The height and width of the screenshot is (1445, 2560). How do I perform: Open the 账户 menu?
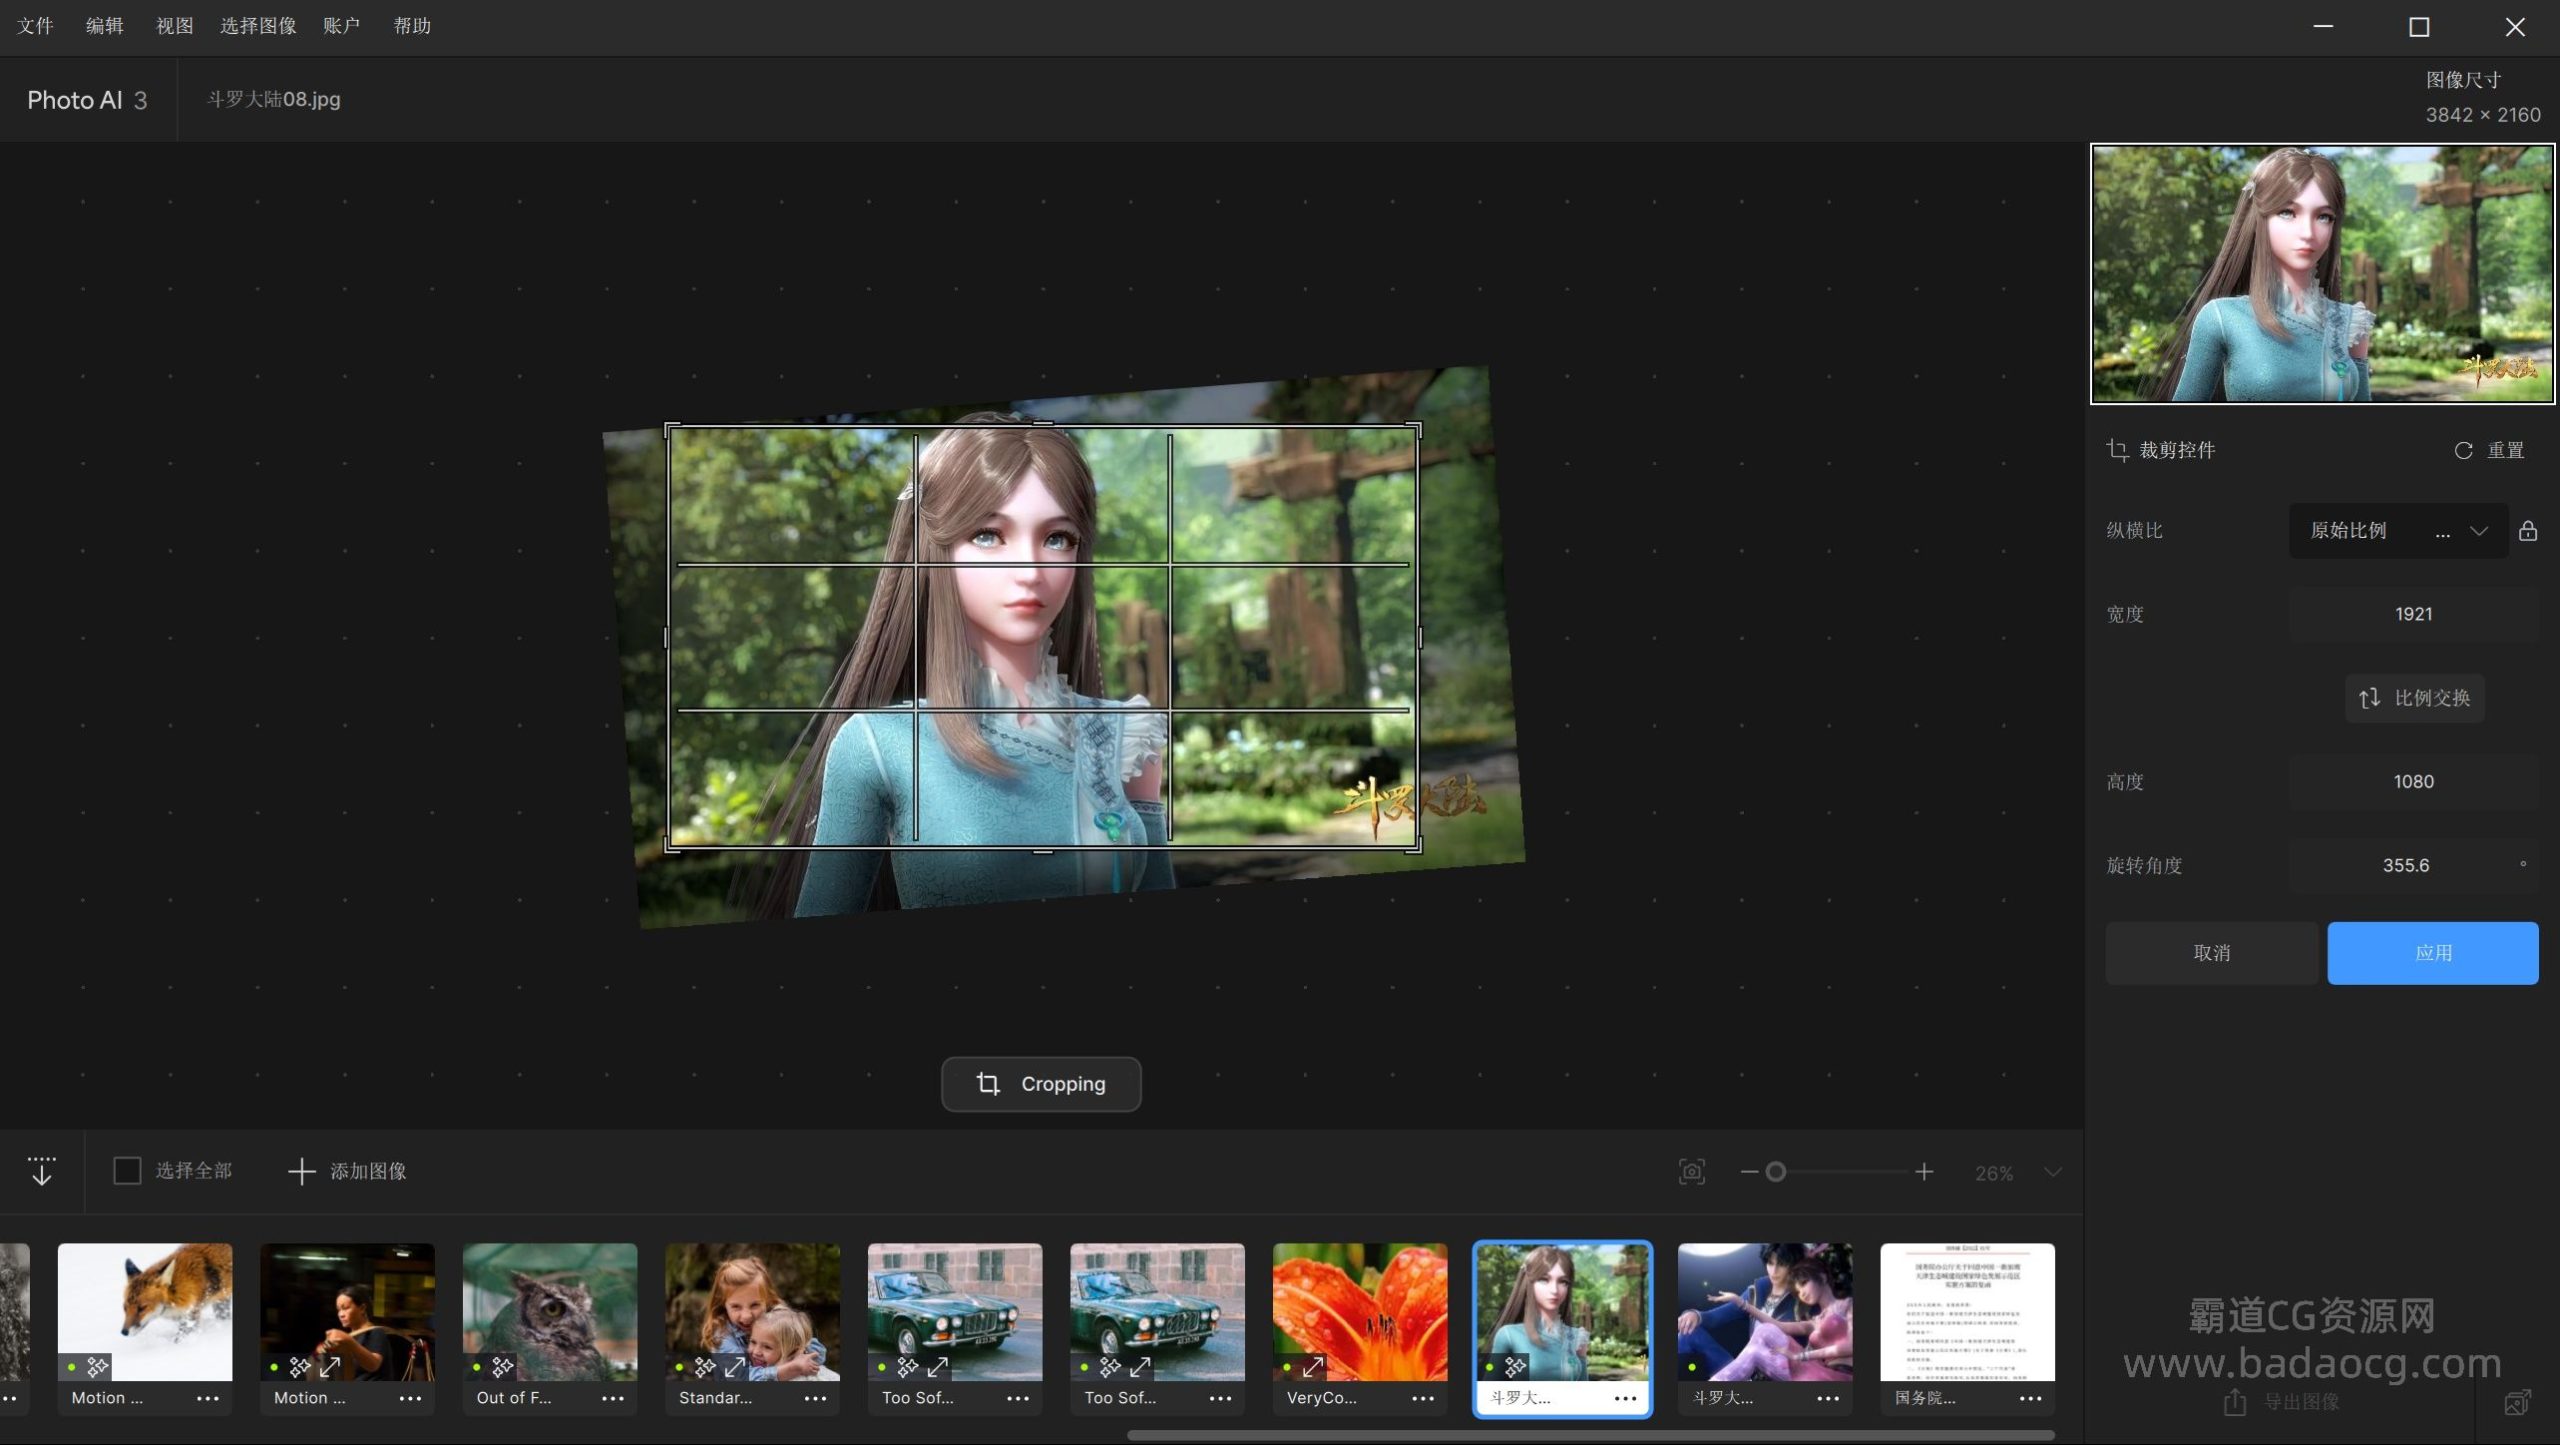(x=341, y=26)
